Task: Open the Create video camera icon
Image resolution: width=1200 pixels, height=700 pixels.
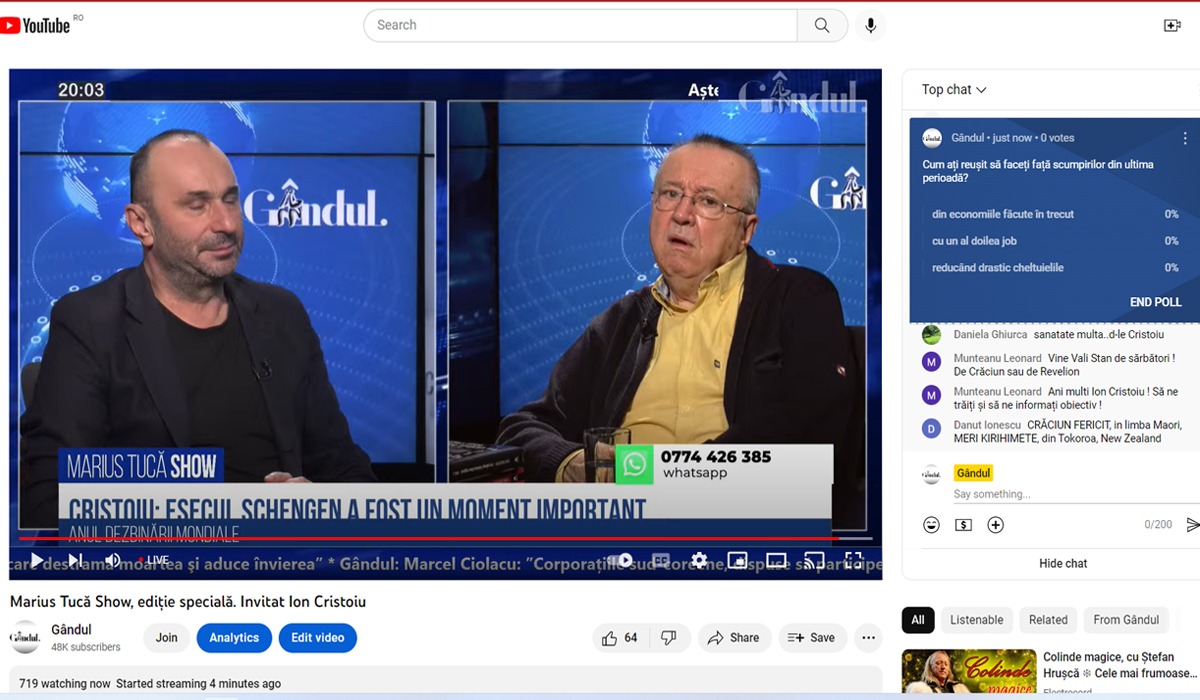Action: pyautogui.click(x=1173, y=26)
